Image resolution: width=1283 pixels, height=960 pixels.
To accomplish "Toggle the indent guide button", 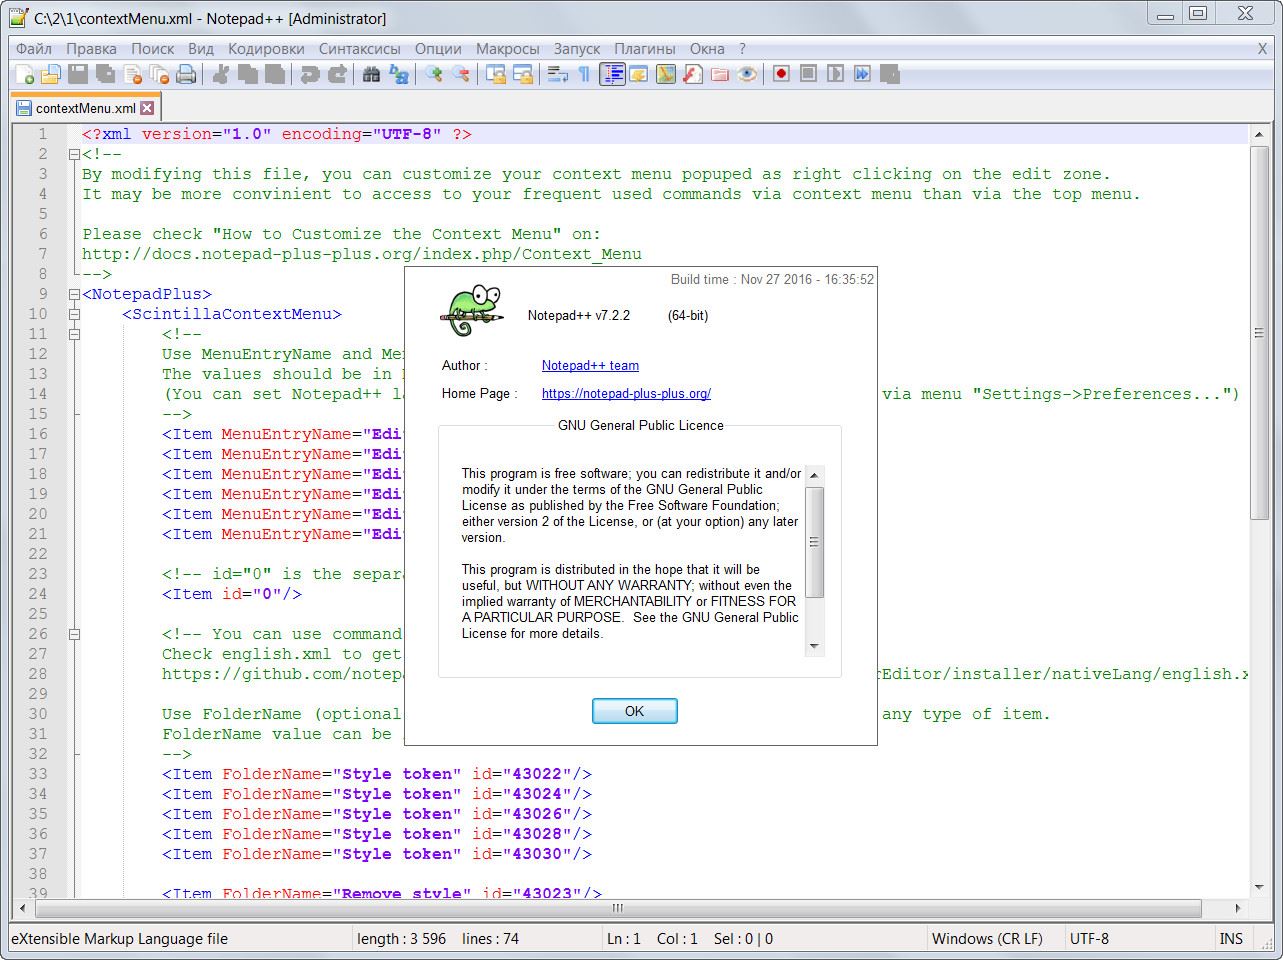I will point(612,74).
